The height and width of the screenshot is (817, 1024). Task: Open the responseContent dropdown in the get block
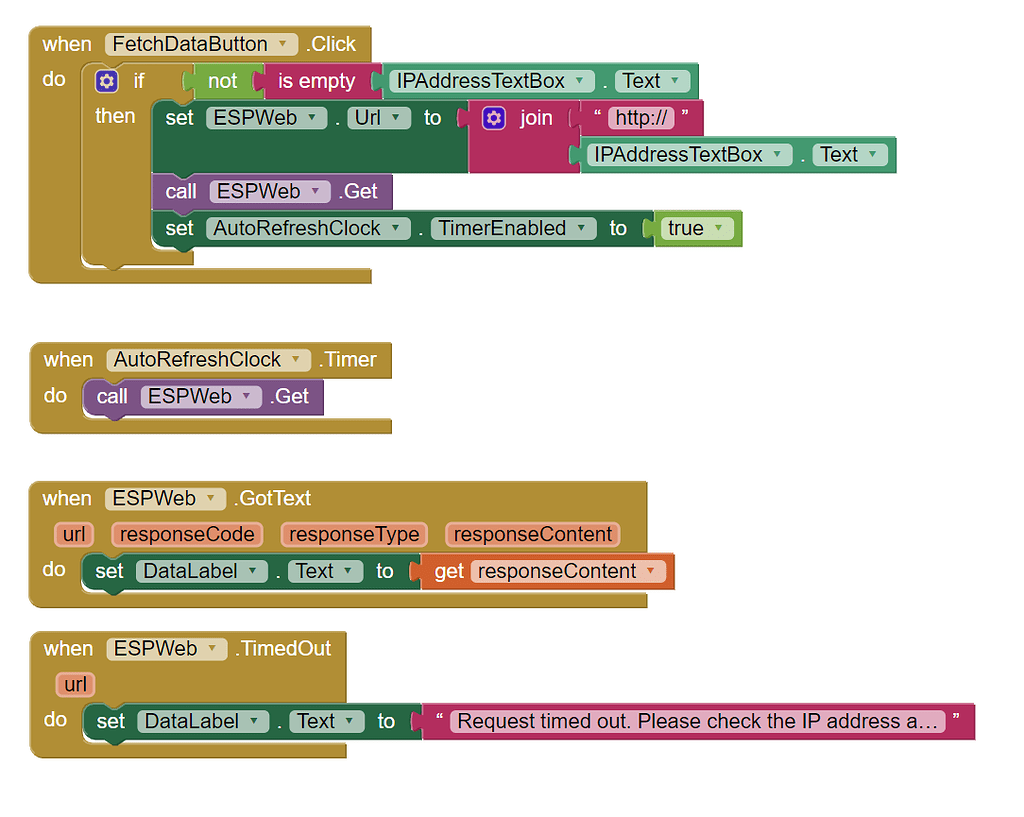click(x=655, y=570)
